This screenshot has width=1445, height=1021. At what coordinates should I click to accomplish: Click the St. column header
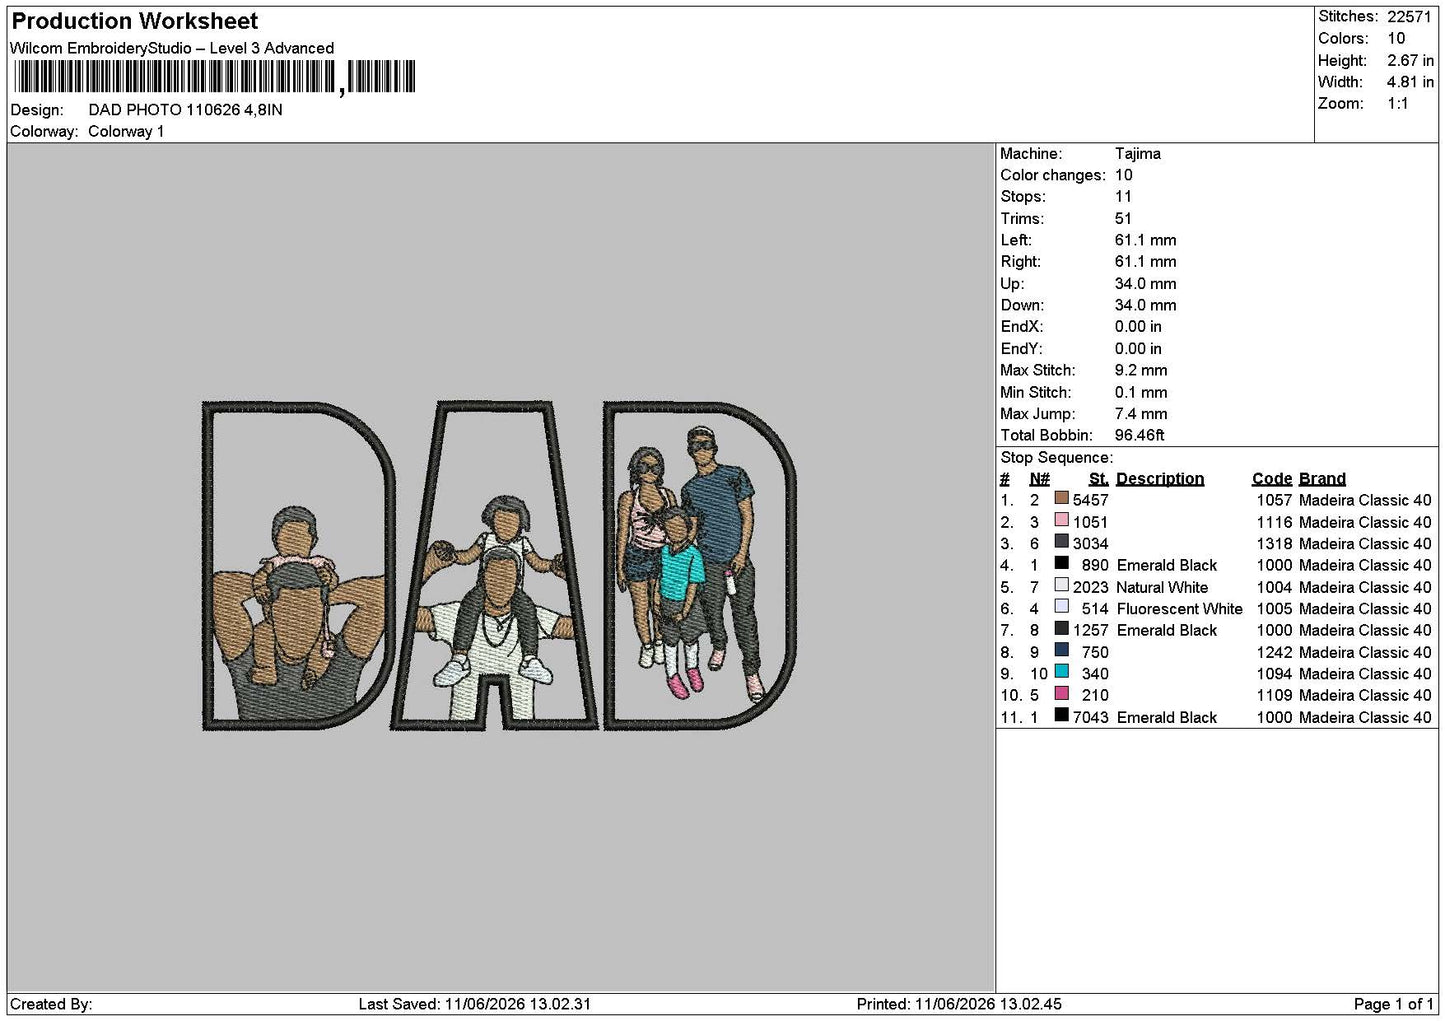(x=1098, y=479)
